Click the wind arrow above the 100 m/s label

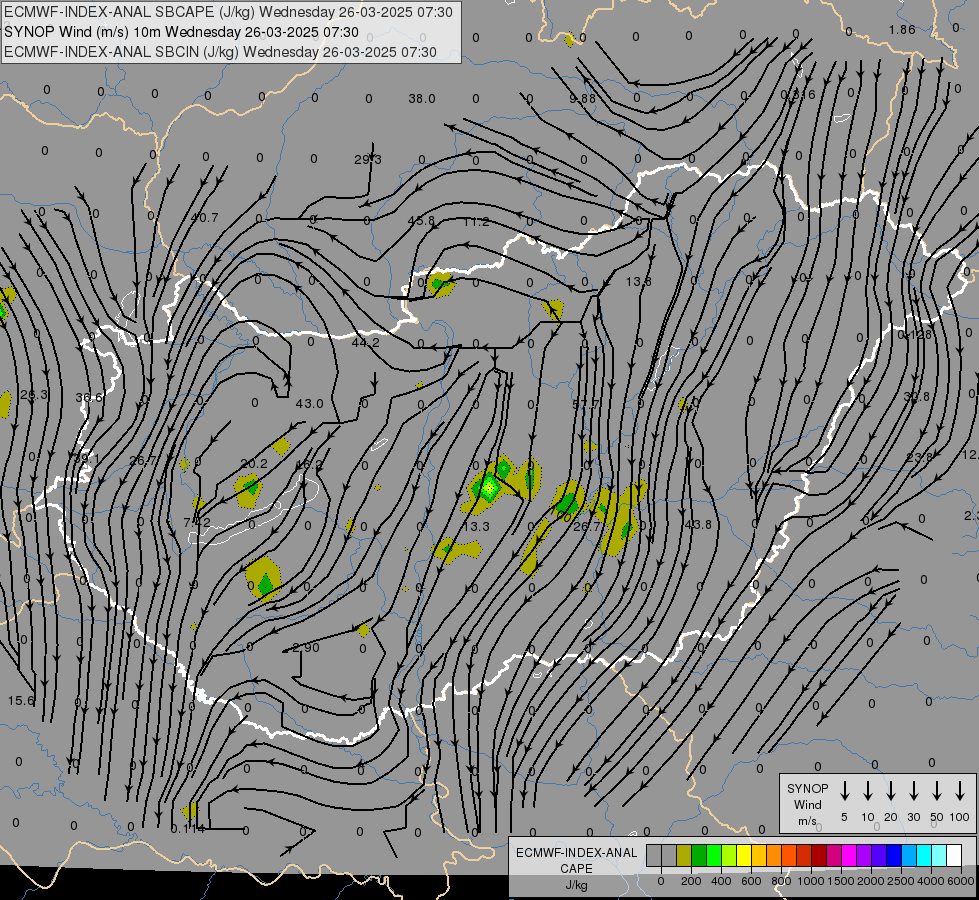click(x=960, y=790)
